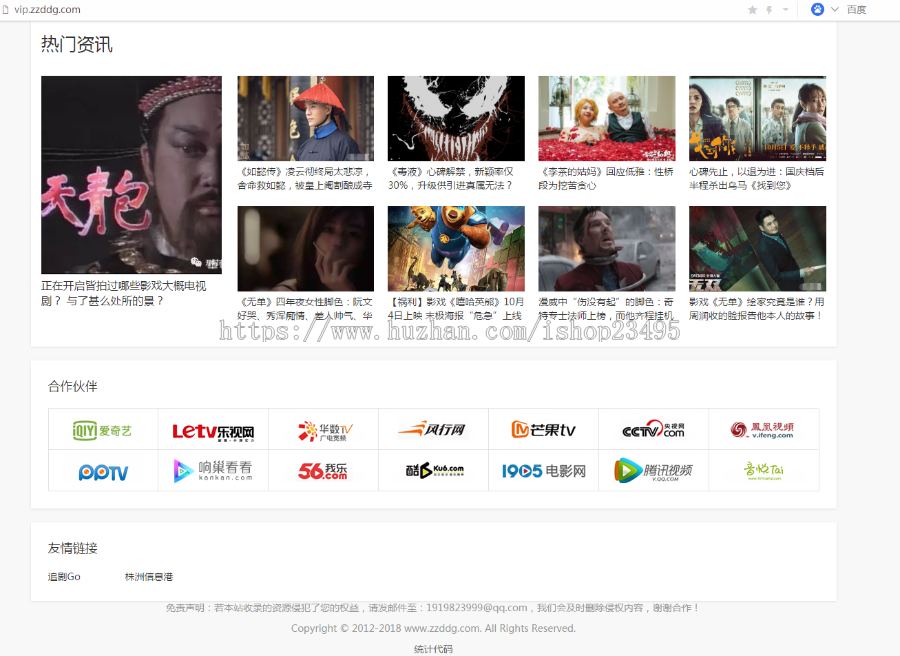The image size is (900, 656).
Task: Open the large 包青天 featured thumbnail
Action: [x=131, y=174]
